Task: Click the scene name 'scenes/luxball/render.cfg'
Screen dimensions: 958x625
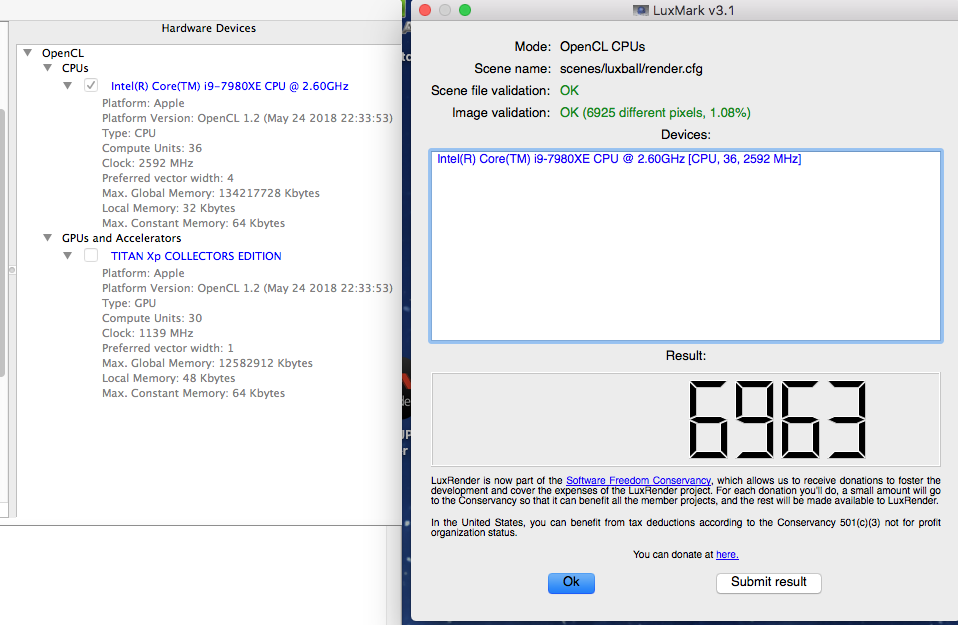Action: tap(631, 68)
